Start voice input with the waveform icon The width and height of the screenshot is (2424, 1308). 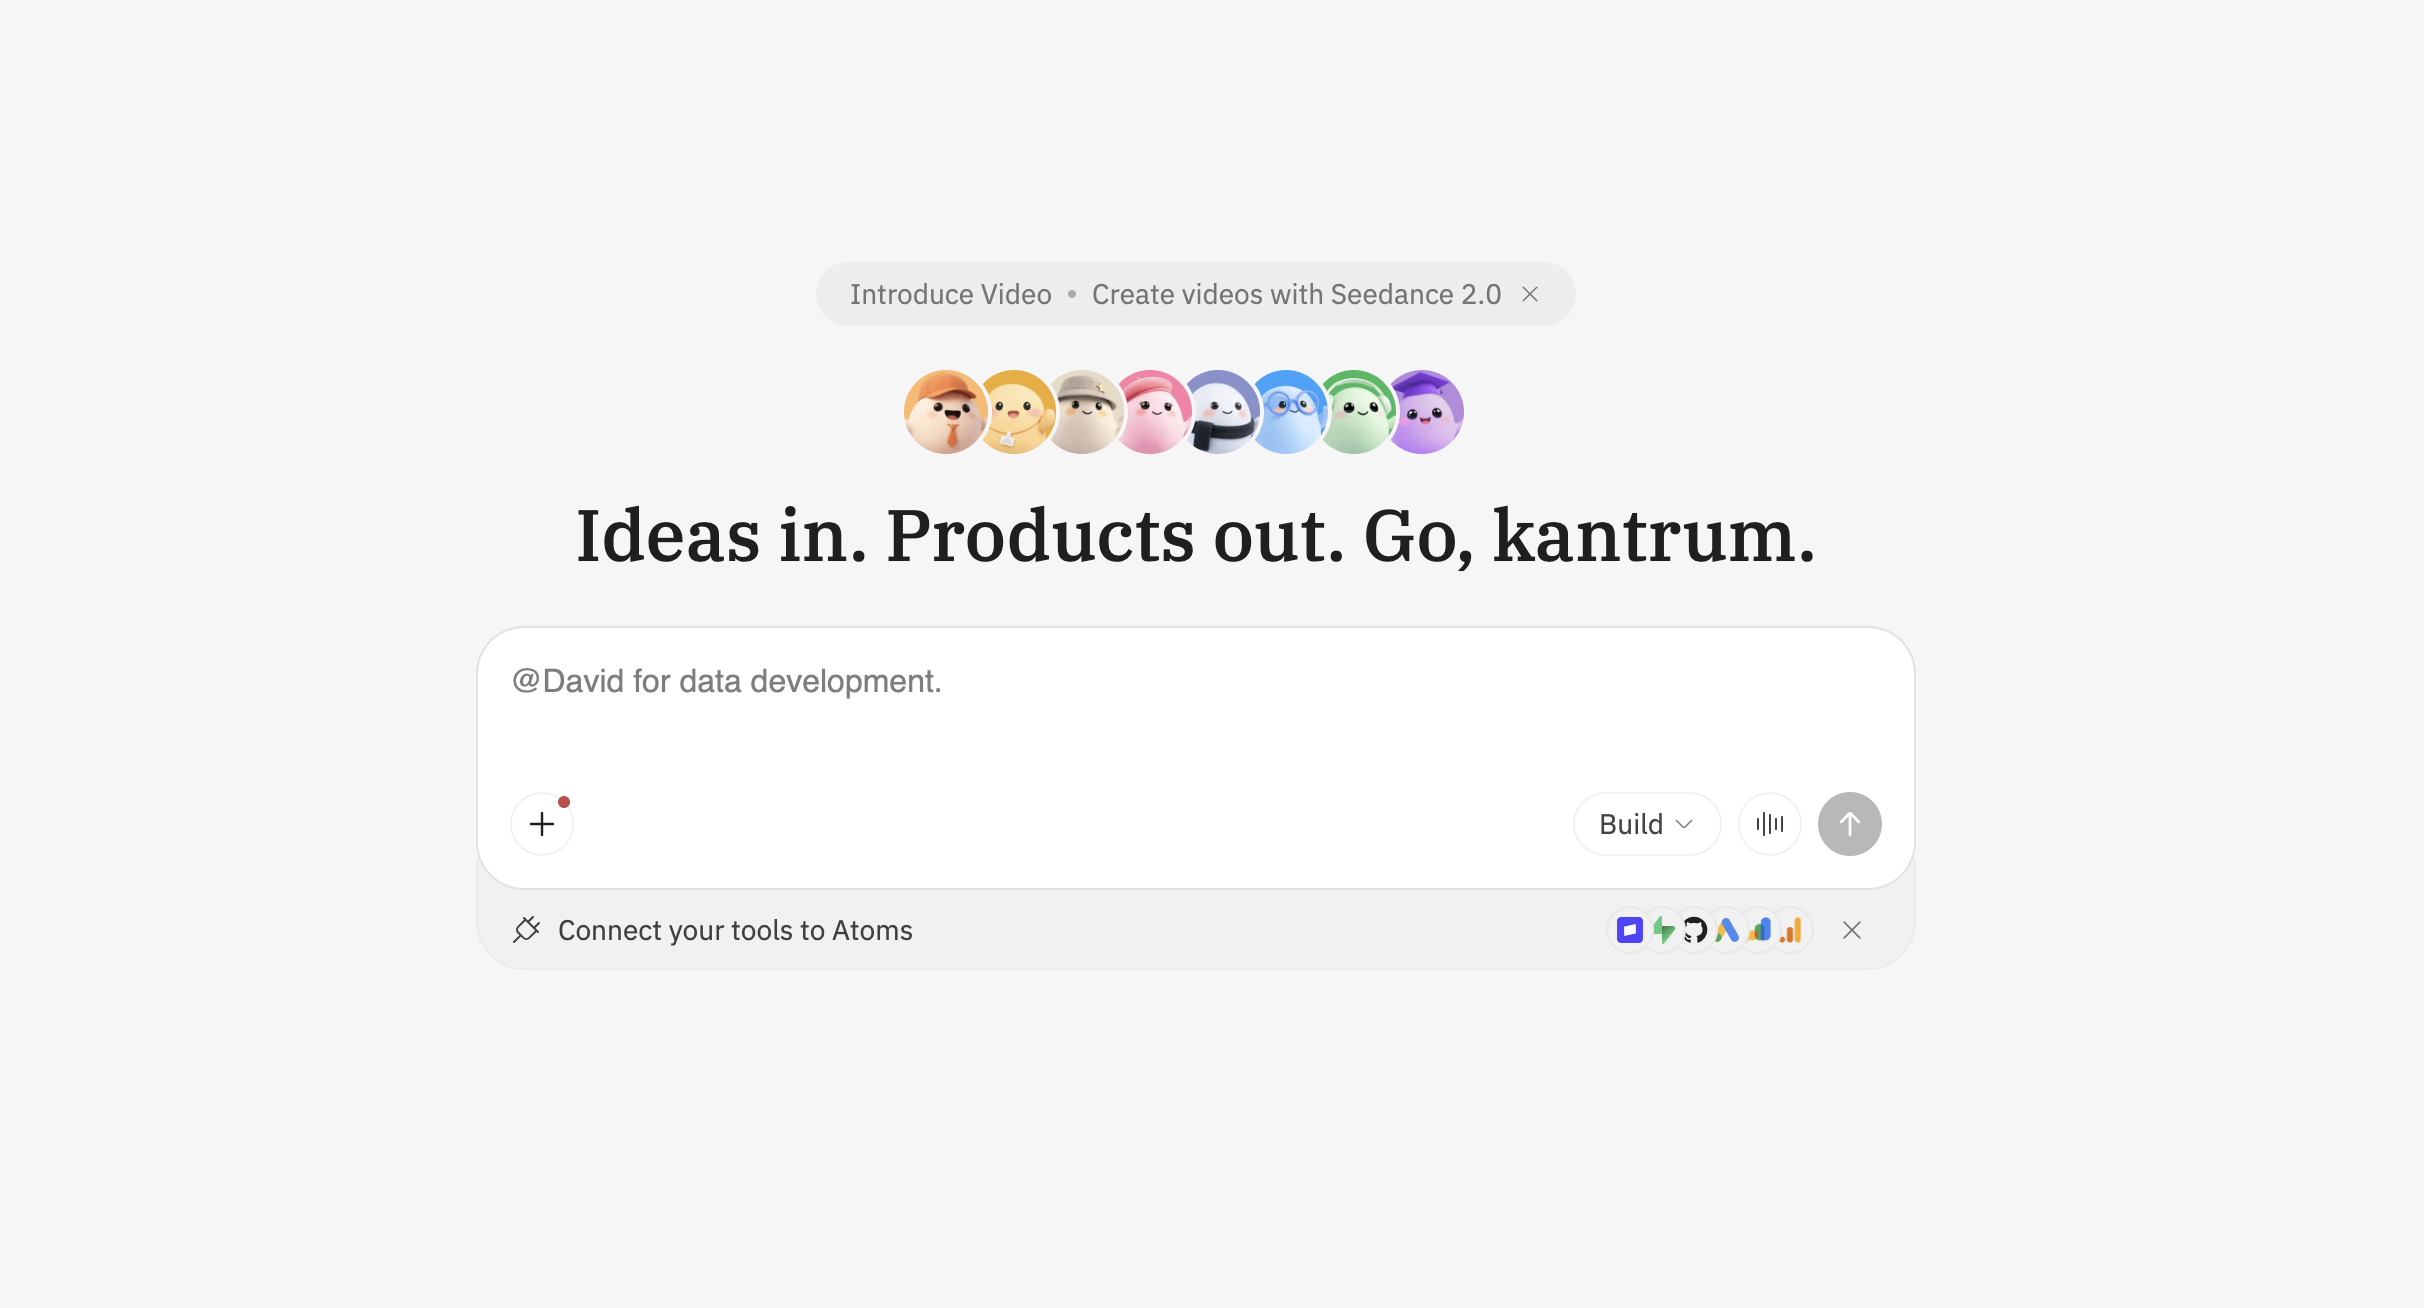(1770, 824)
